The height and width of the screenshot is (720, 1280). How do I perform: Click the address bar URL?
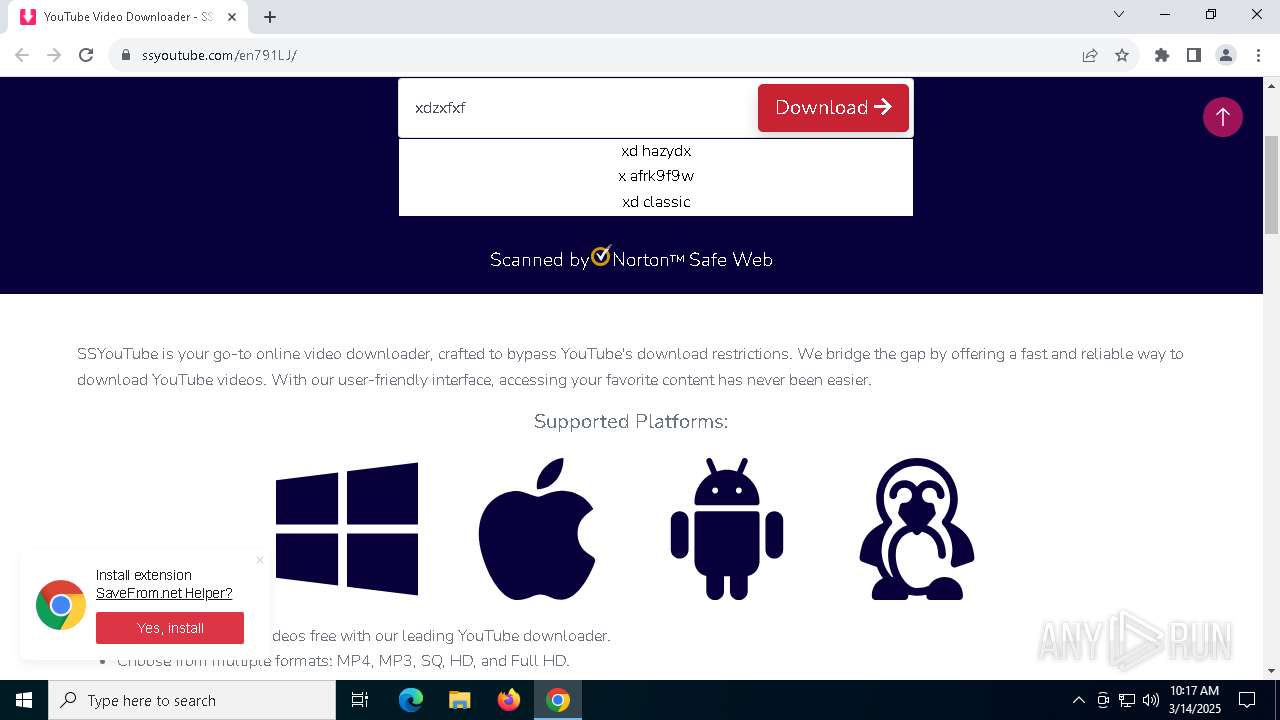click(219, 55)
